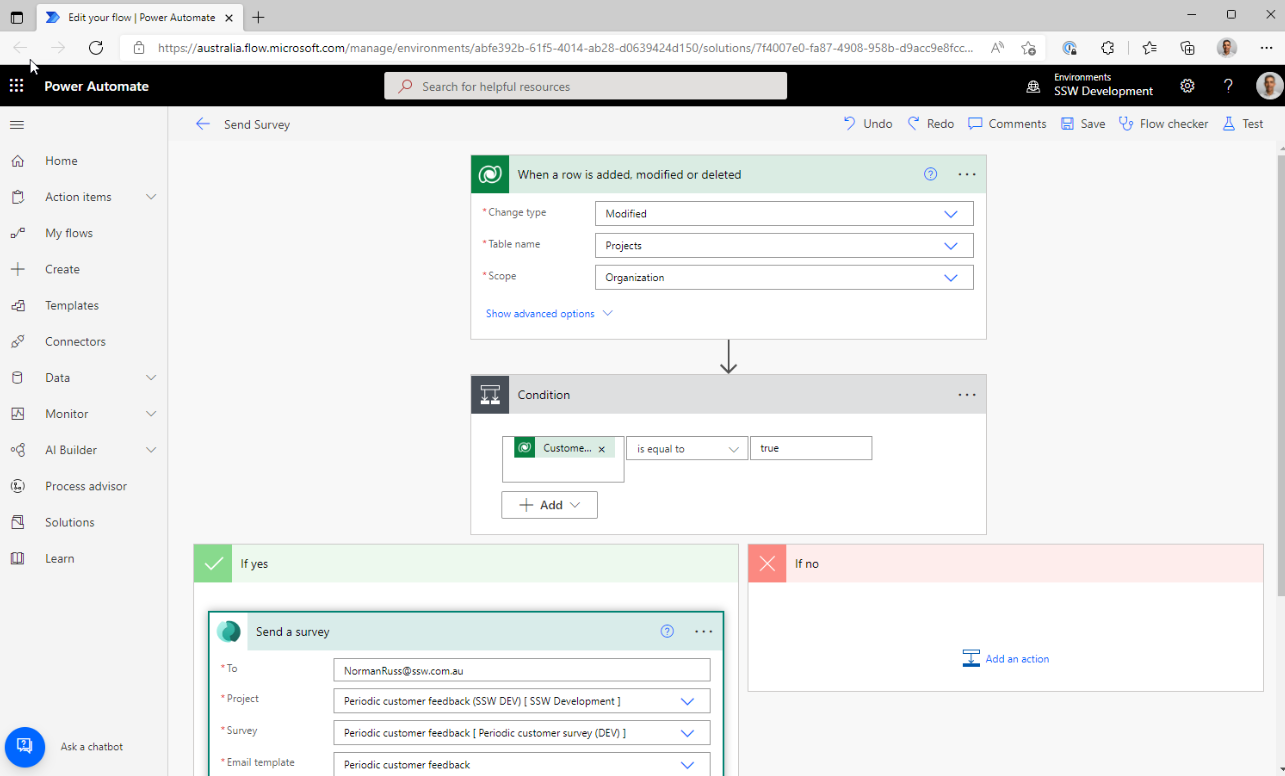The image size is (1285, 776).
Task: Click the Ask a chatbot icon
Action: click(x=25, y=746)
